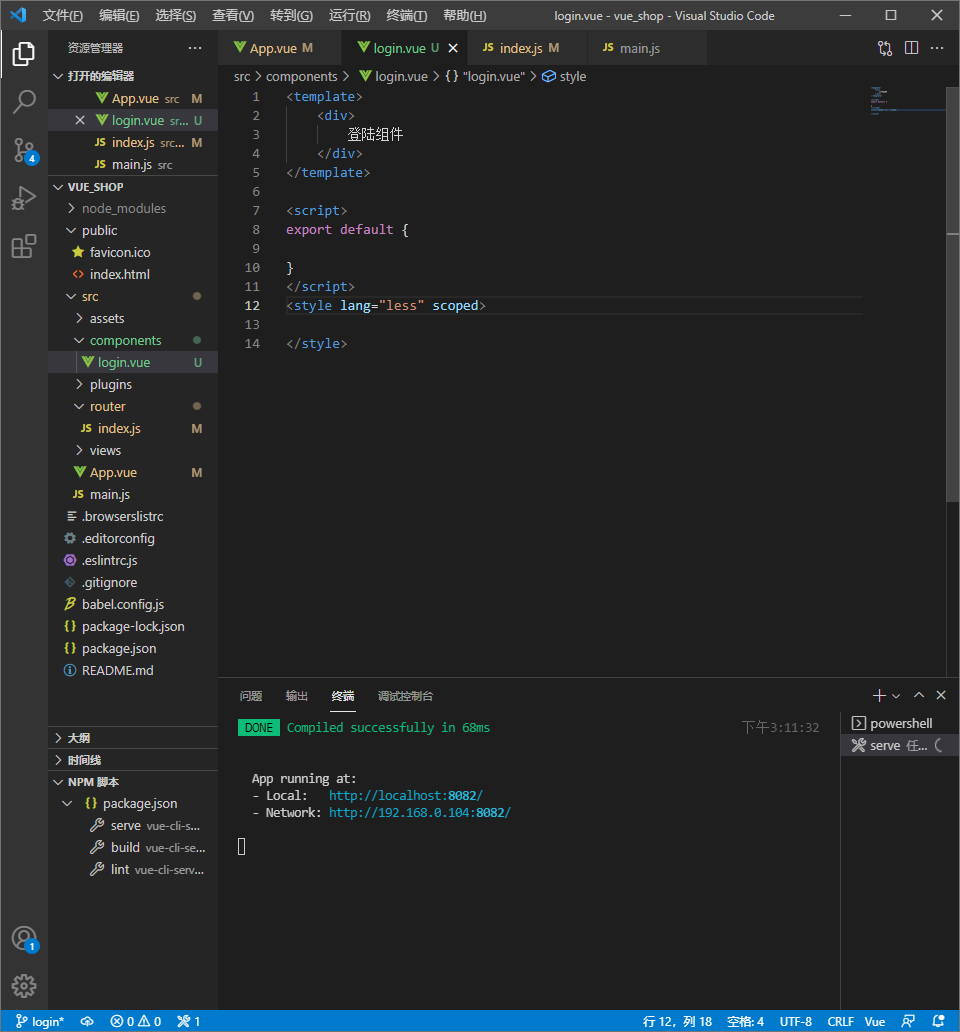Screen dimensions: 960x1032
Task: Select the powershell terminal instance
Action: (x=899, y=723)
